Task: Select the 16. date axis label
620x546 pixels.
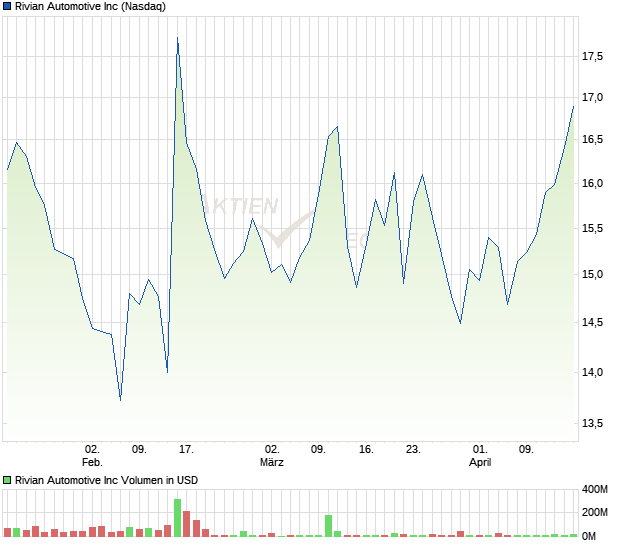Action: tap(366, 450)
